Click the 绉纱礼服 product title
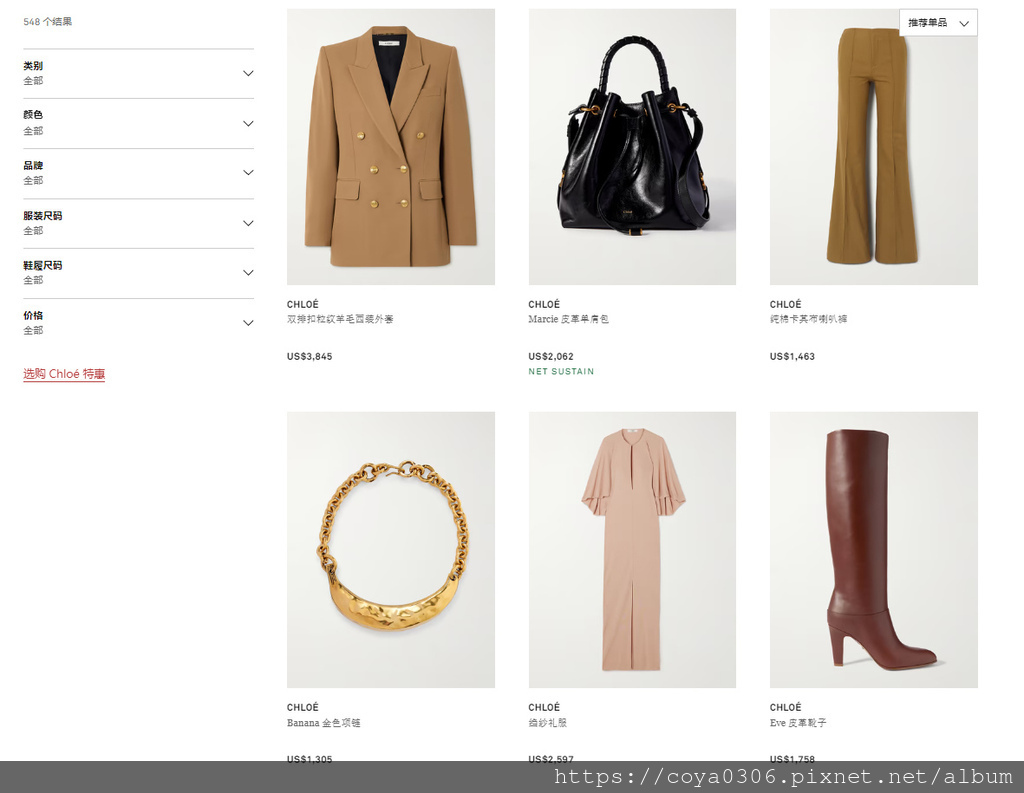1024x793 pixels. (x=547, y=722)
